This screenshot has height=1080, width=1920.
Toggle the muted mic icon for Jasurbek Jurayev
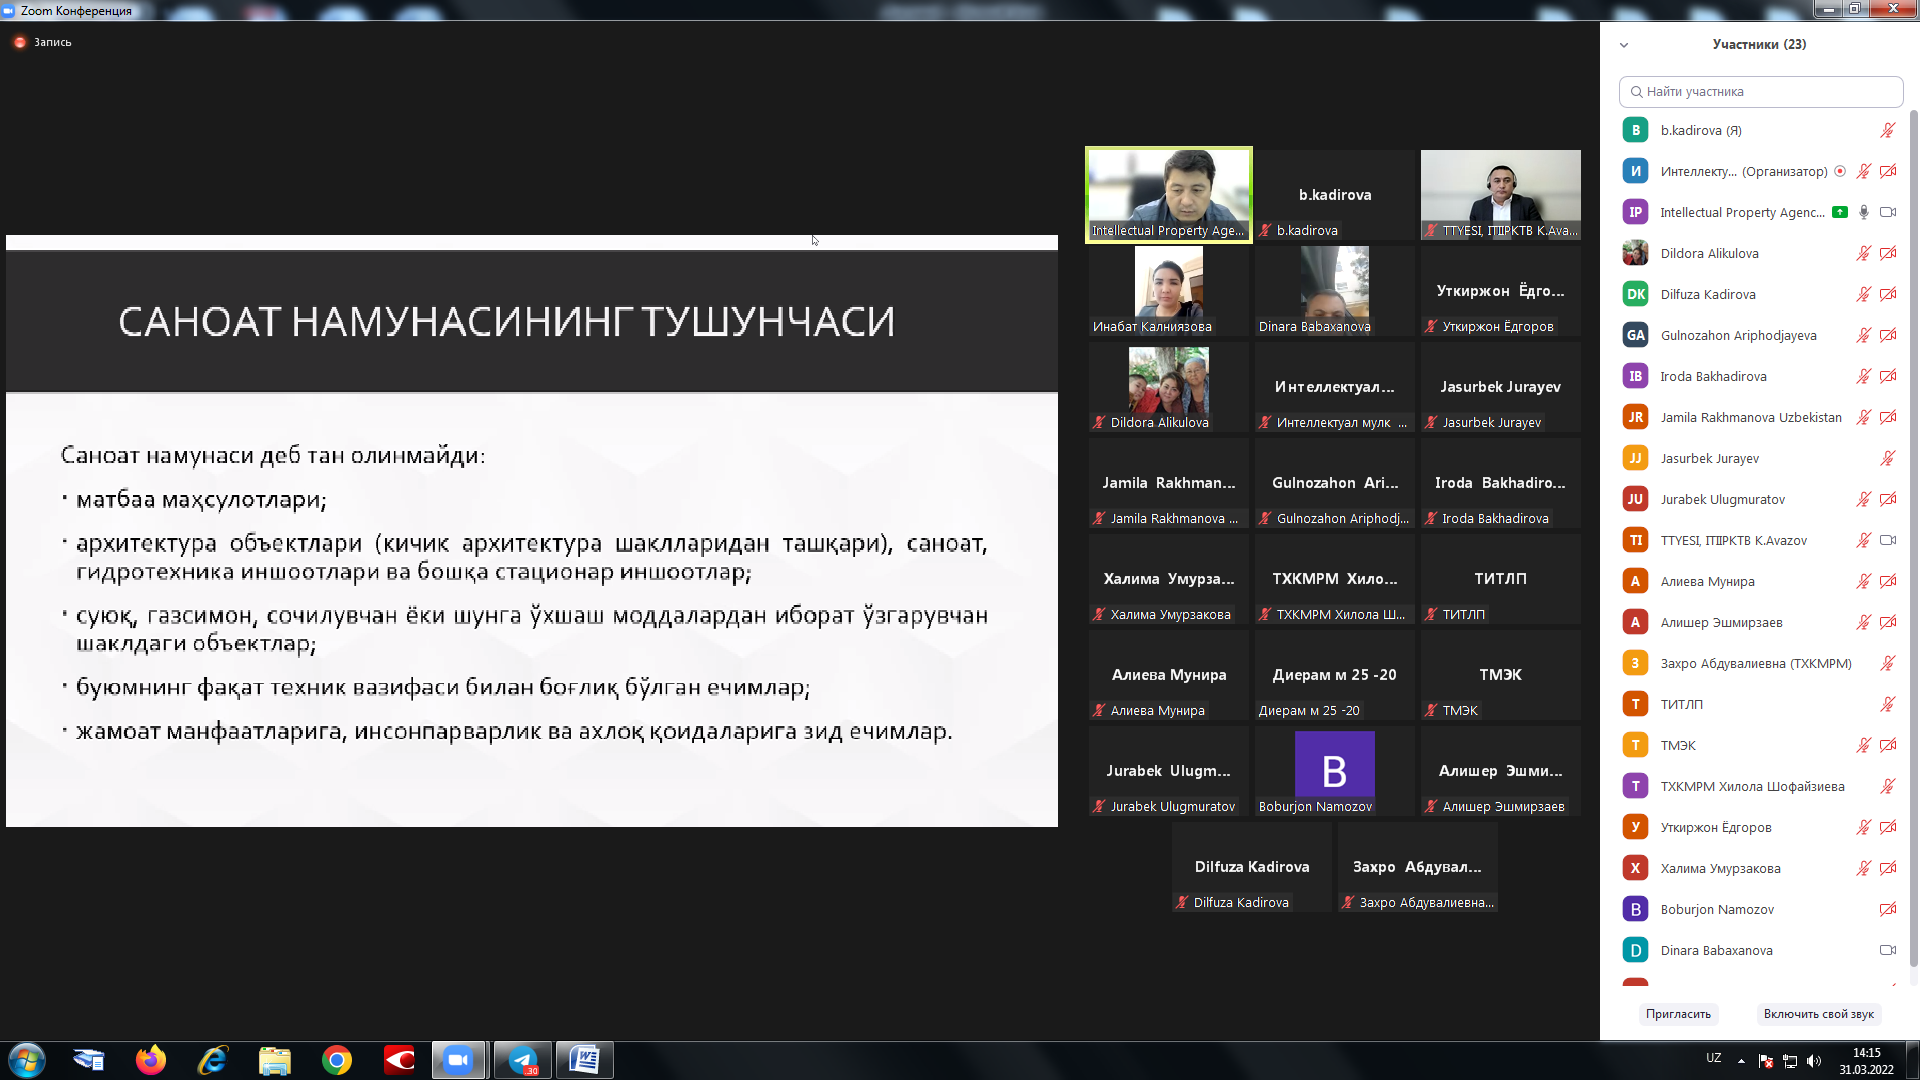click(x=1887, y=458)
